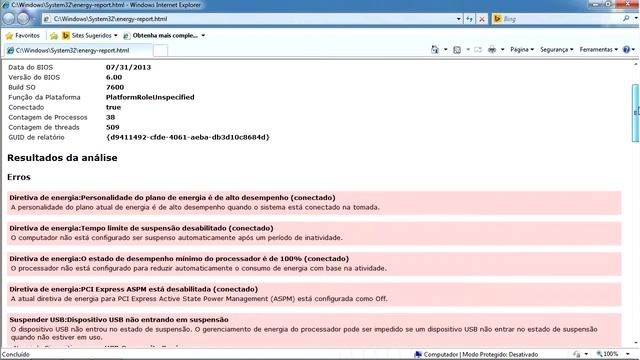The width and height of the screenshot is (640, 360).
Task: Open Favoritos star button
Action: pos(22,36)
